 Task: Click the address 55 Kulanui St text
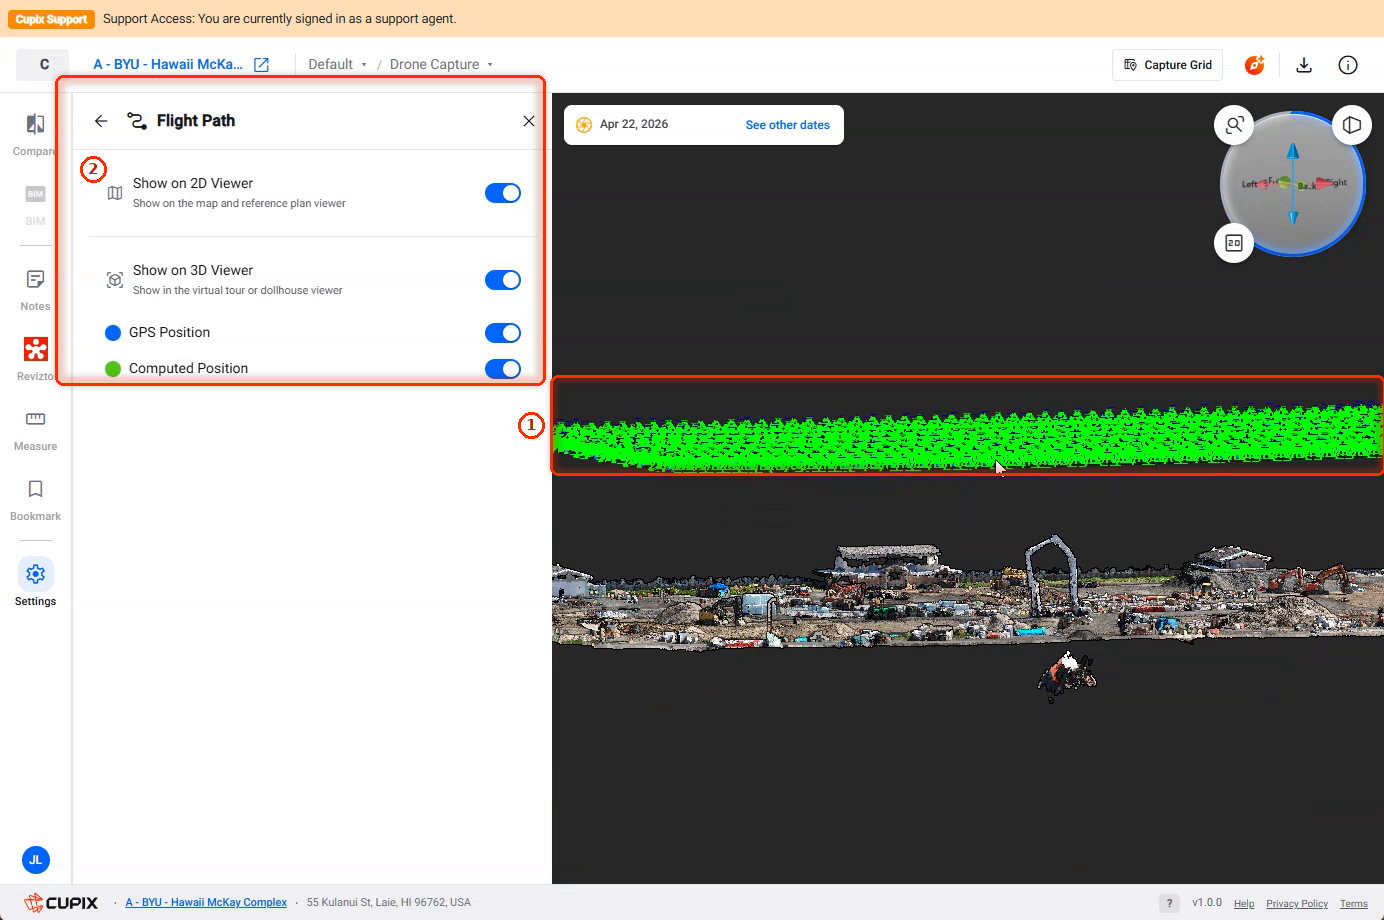coord(388,903)
